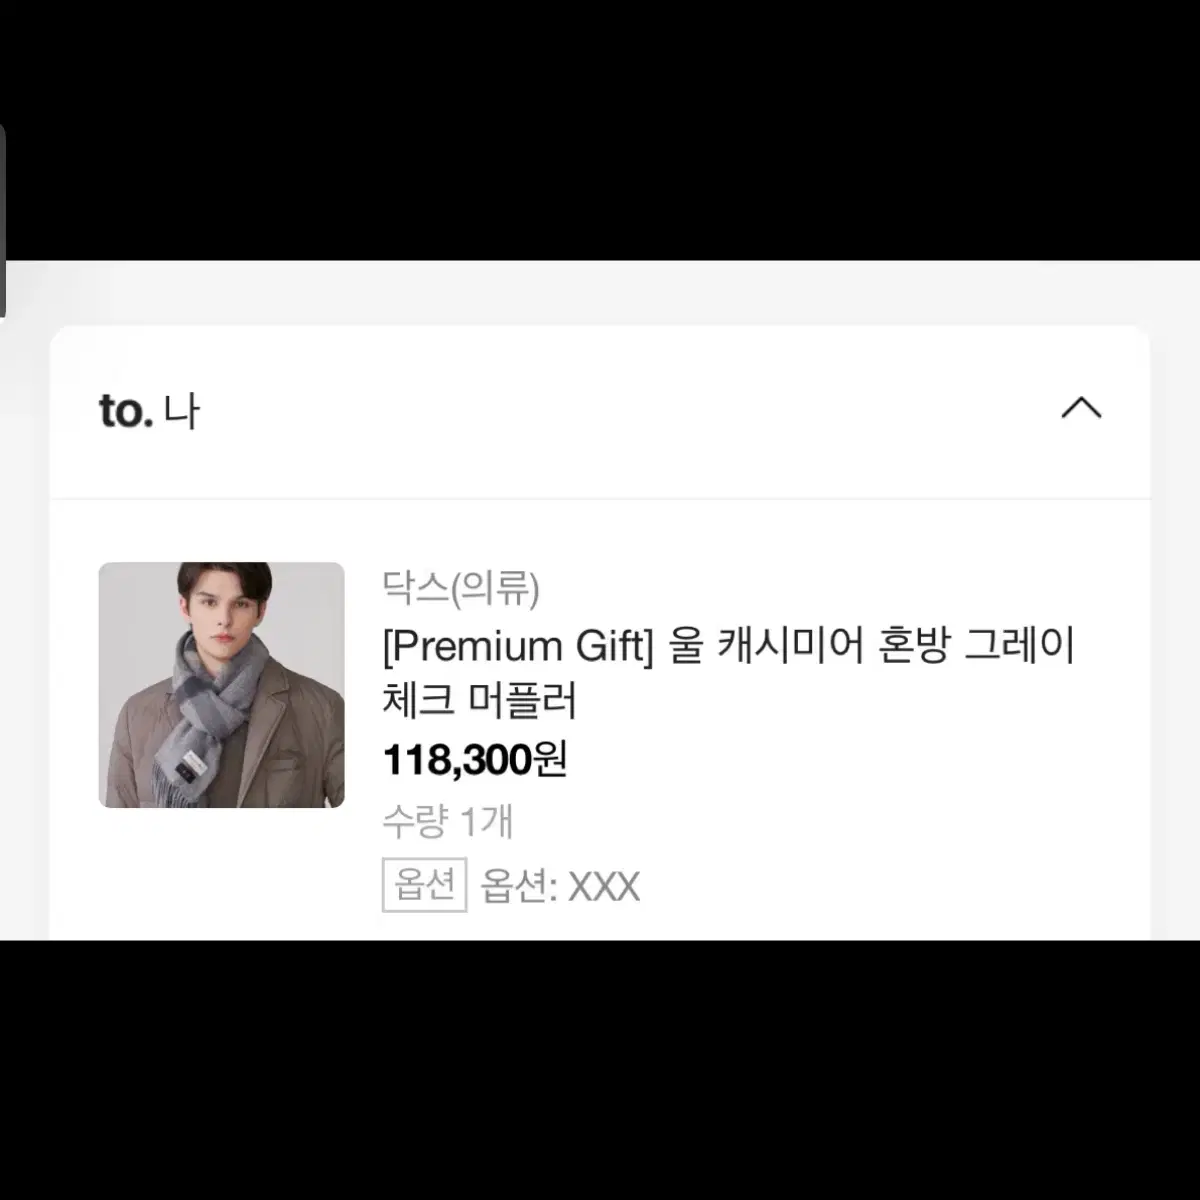
Task: Select the 수량 1개 quantity label
Action: [448, 822]
